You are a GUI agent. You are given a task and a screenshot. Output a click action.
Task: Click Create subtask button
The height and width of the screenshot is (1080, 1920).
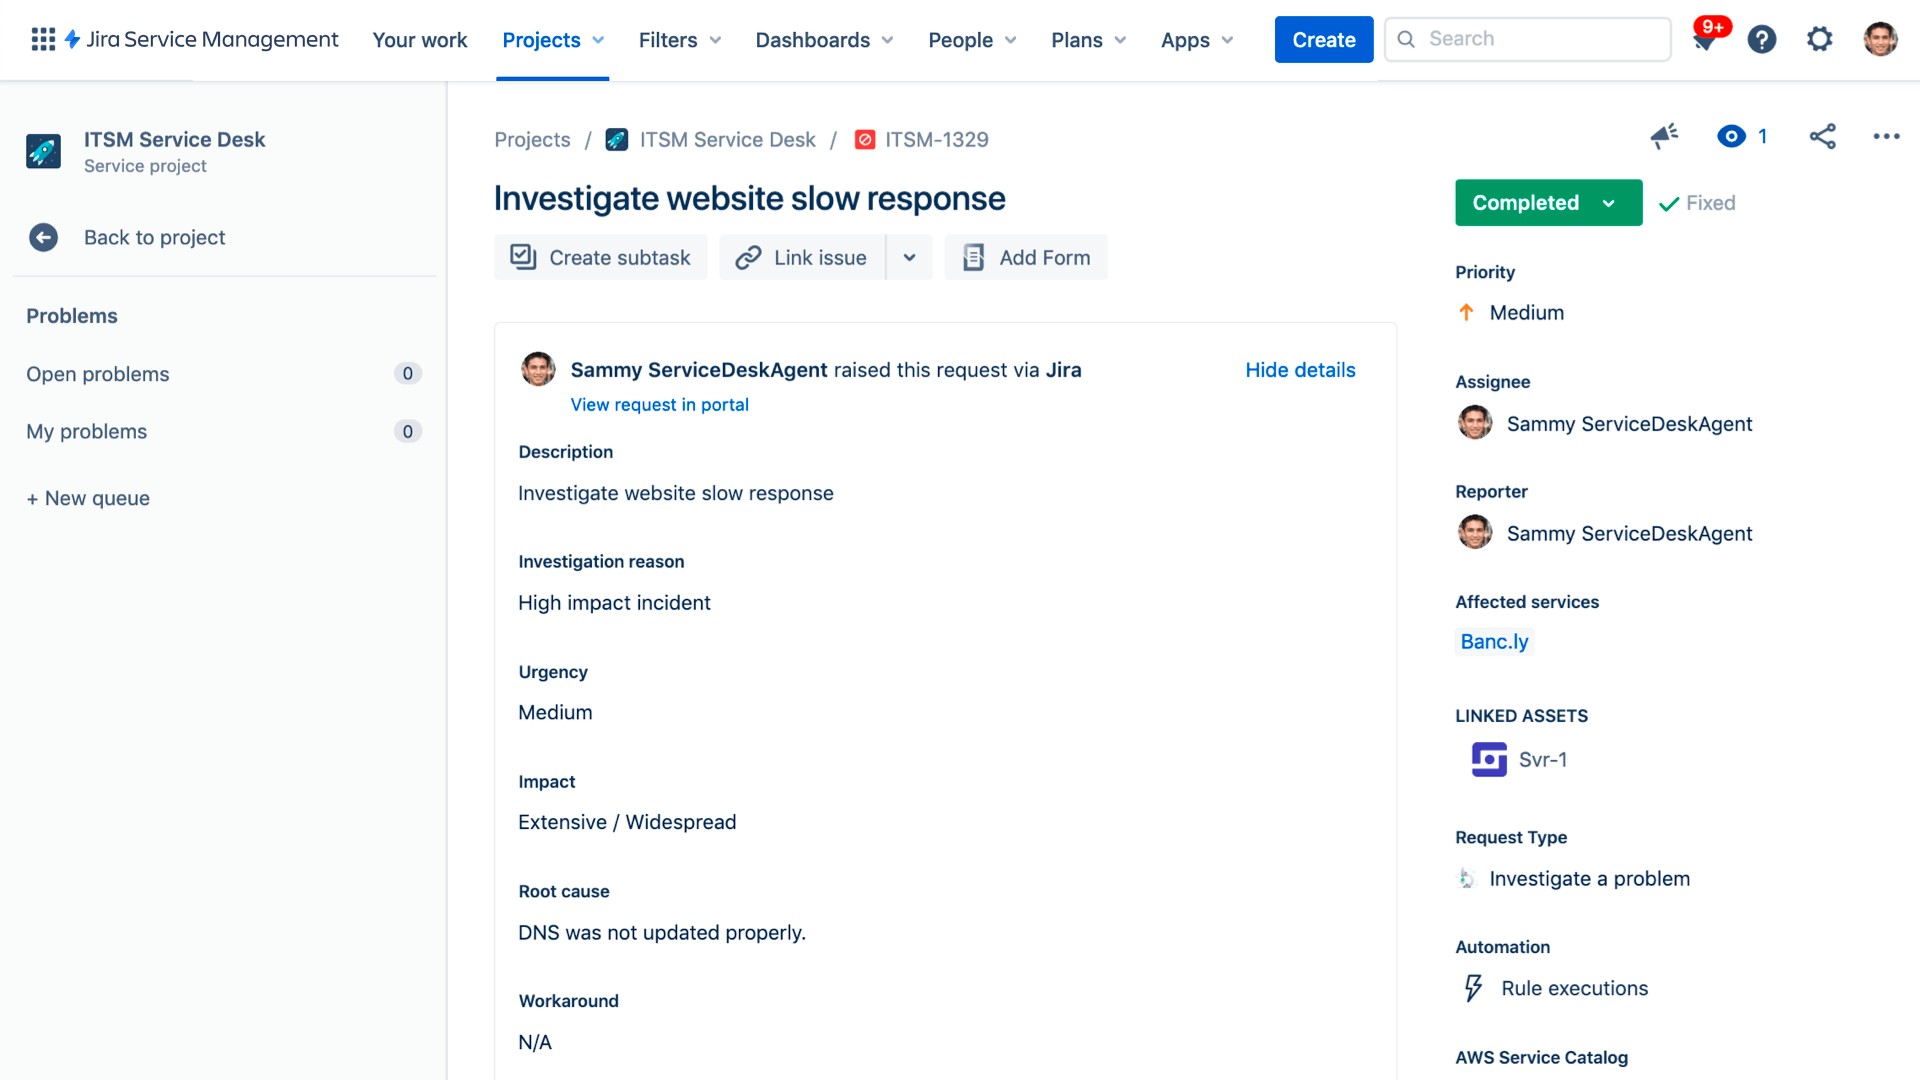point(600,257)
